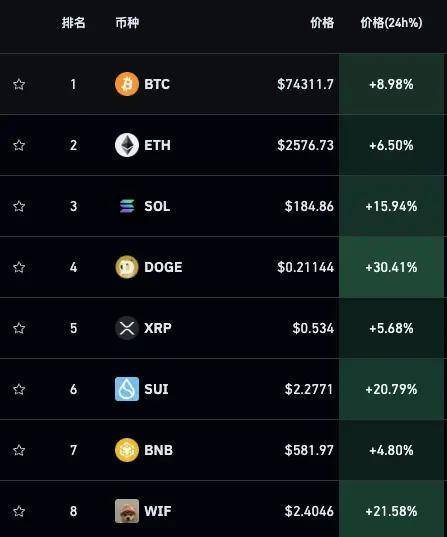Viewport: 447px width, 537px height.
Task: Star the DOGE row as favorite
Action: pos(19,267)
